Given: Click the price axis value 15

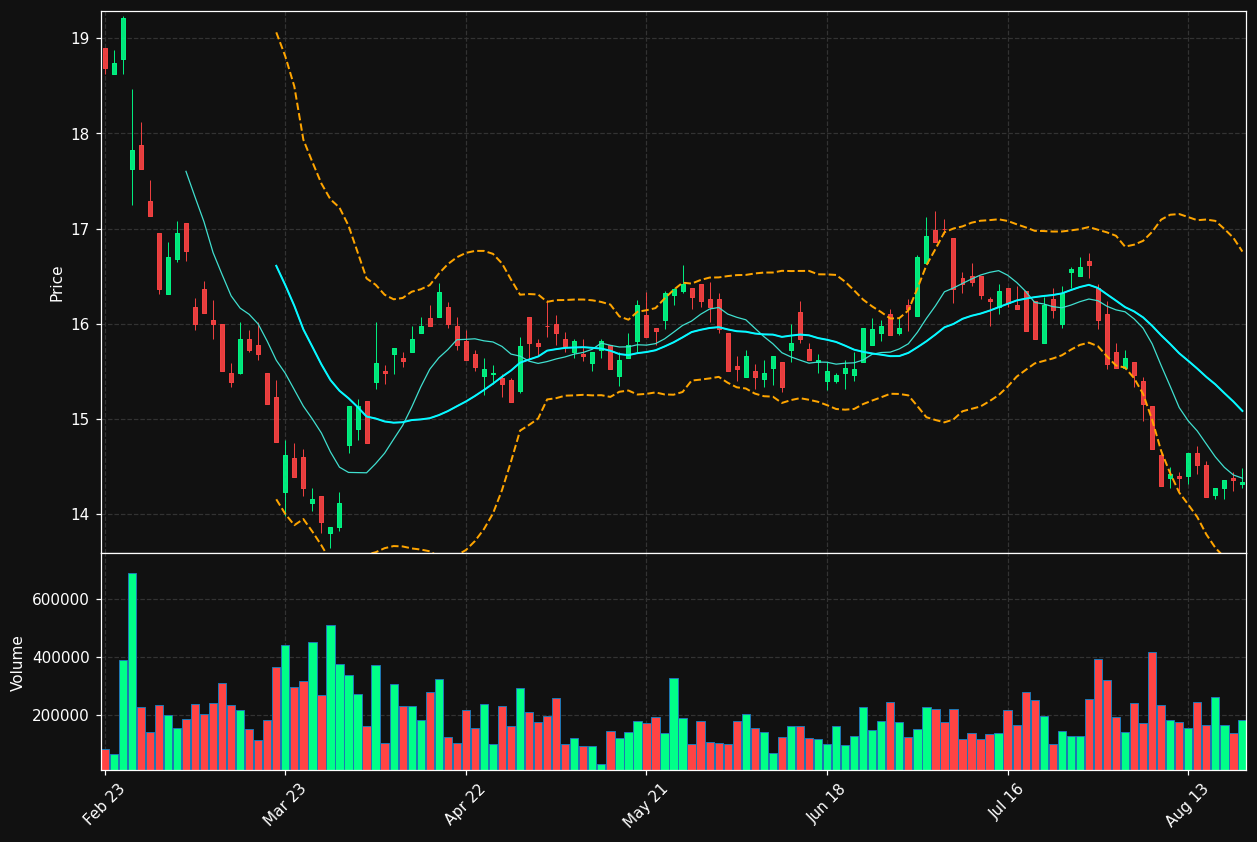Looking at the screenshot, I should point(80,419).
